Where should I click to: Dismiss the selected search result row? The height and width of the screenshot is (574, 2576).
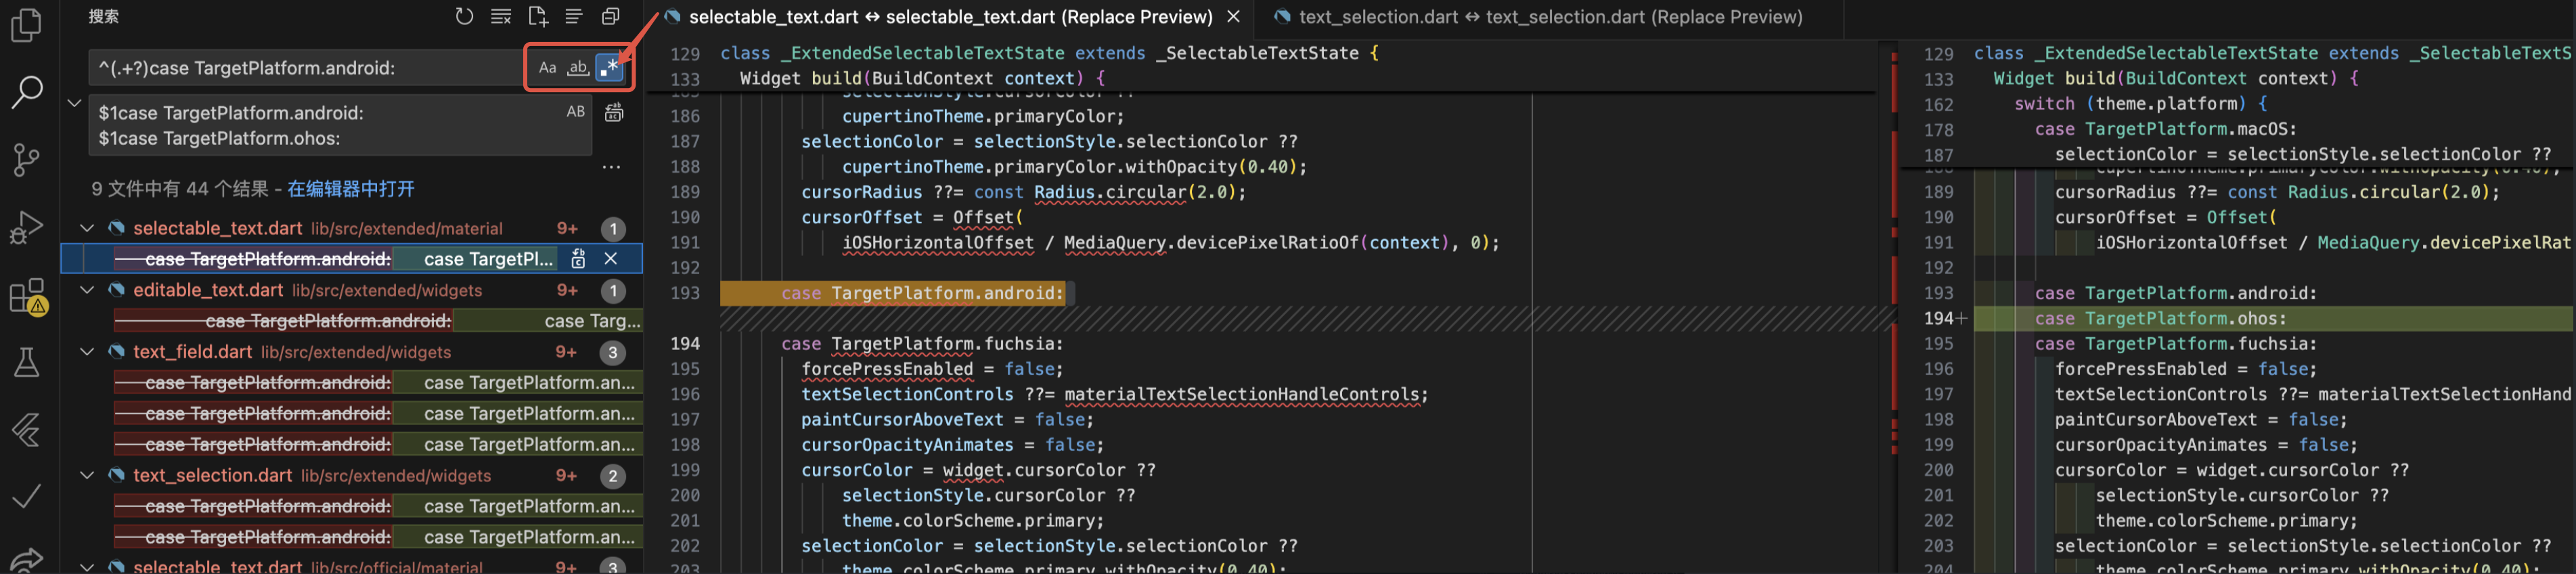pyautogui.click(x=611, y=259)
